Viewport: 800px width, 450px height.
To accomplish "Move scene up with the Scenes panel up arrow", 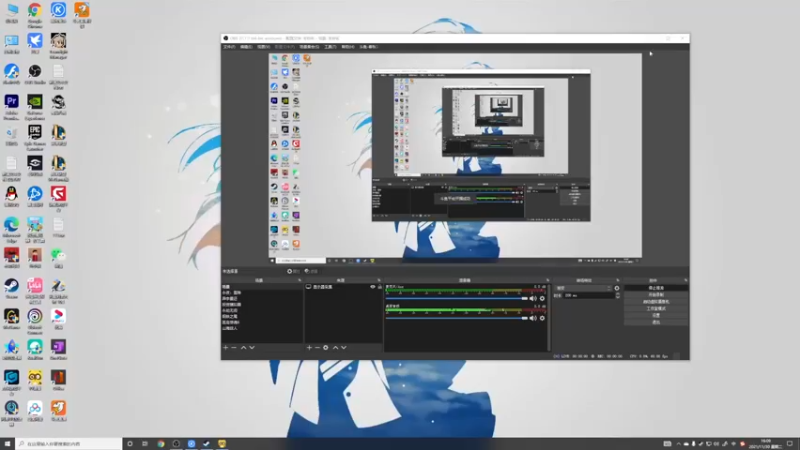I will [243, 347].
